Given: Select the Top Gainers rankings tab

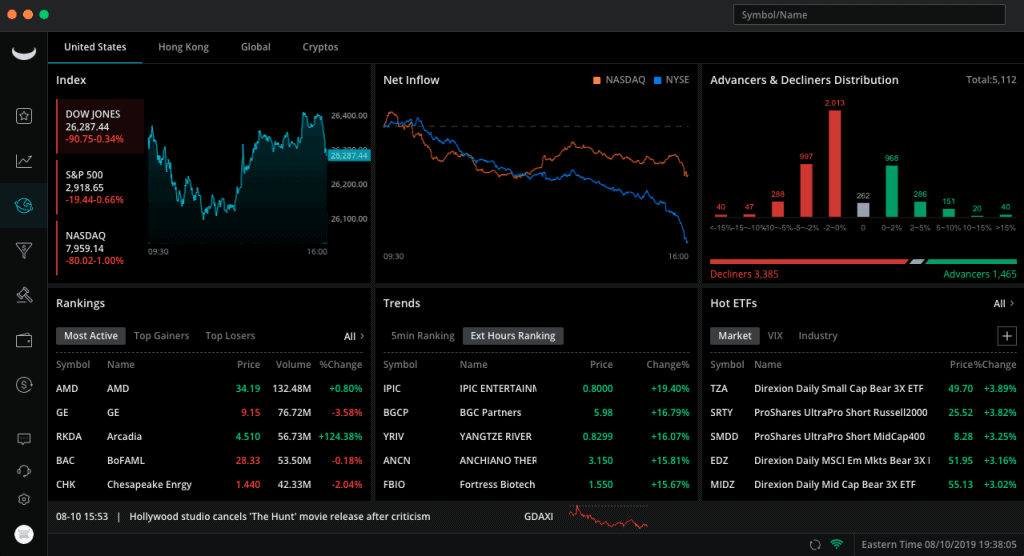Looking at the screenshot, I should click(x=161, y=336).
